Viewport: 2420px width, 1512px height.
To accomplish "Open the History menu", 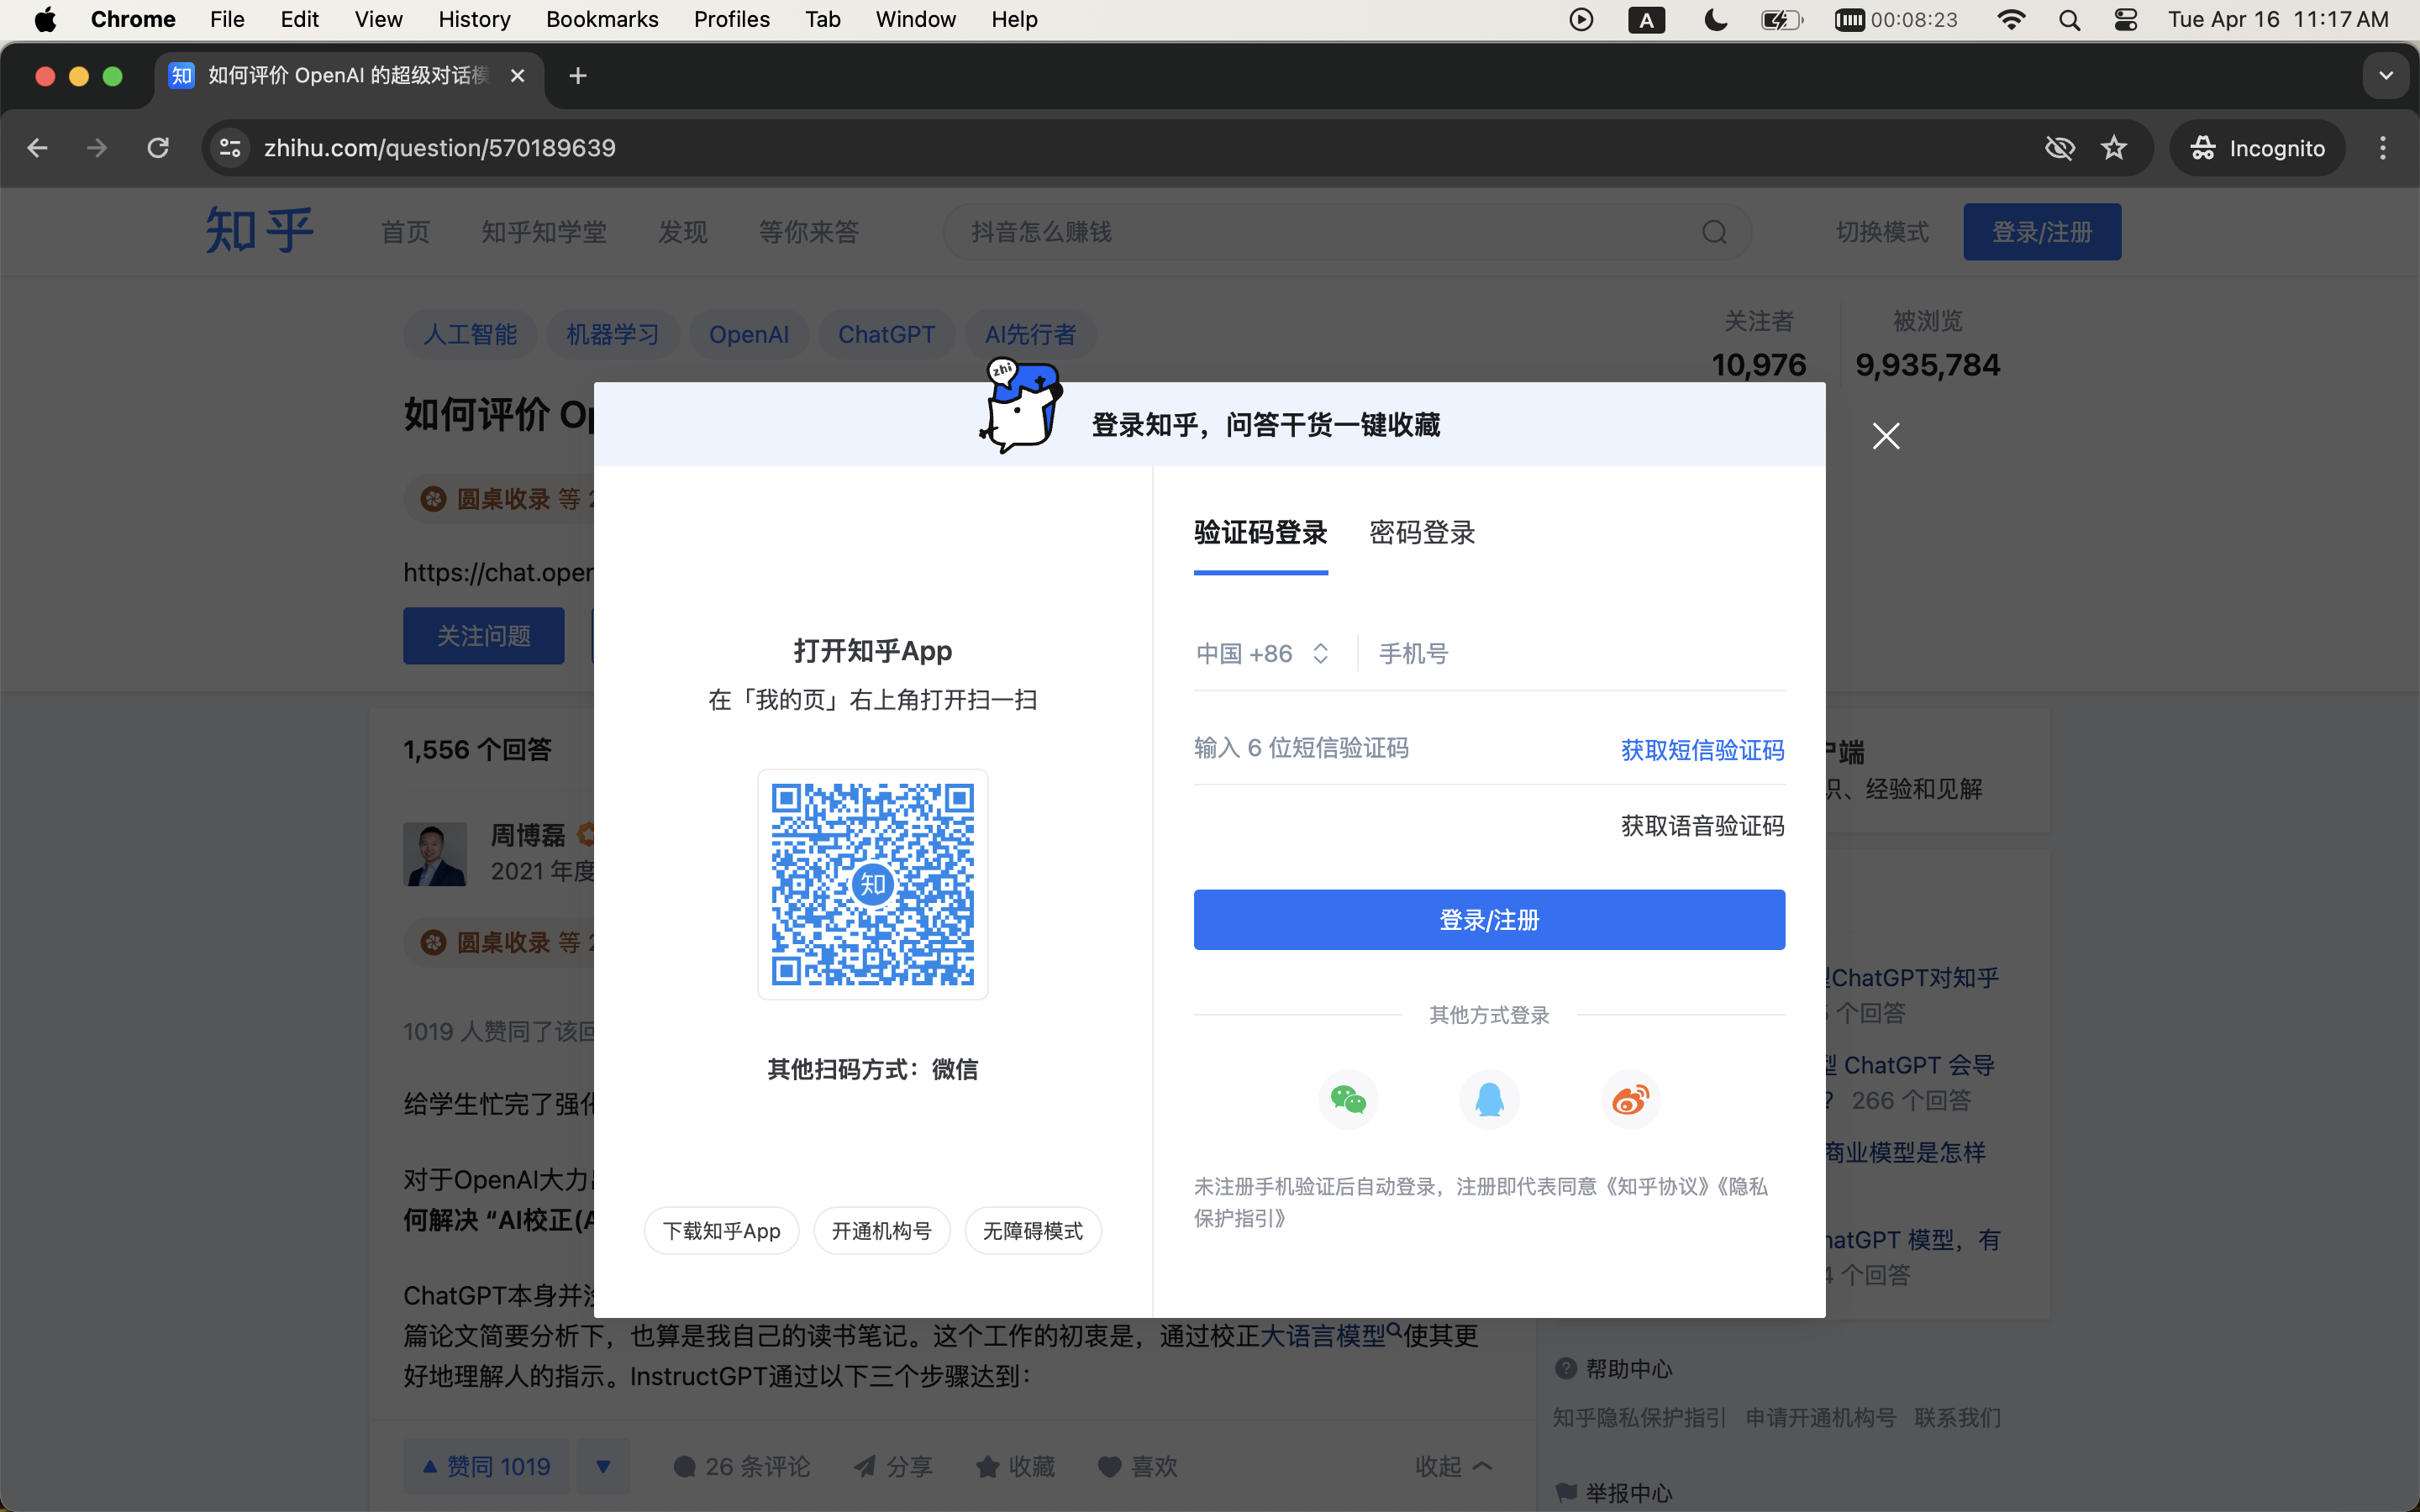I will [474, 19].
